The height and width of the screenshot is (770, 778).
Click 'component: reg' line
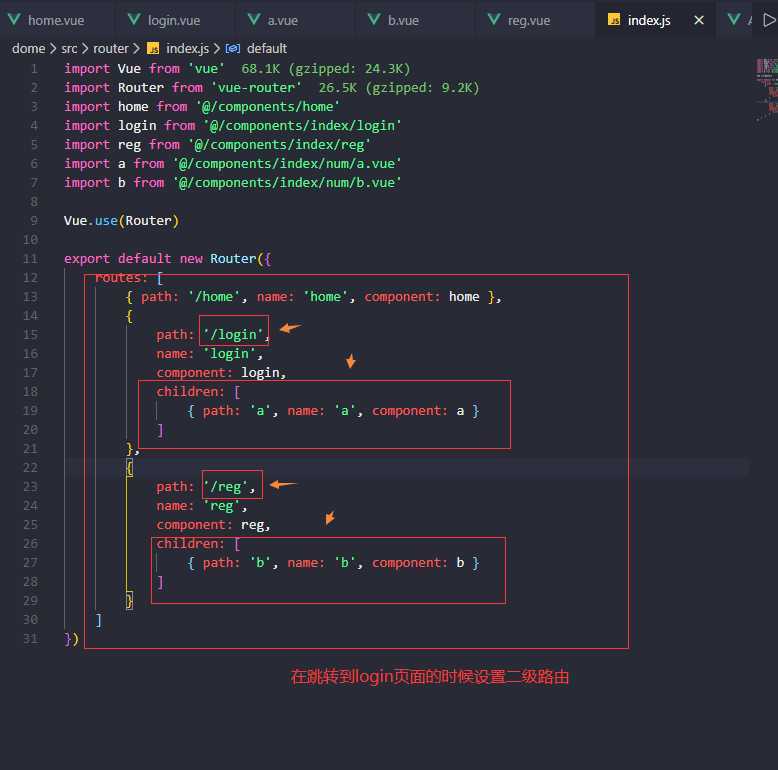tap(213, 525)
